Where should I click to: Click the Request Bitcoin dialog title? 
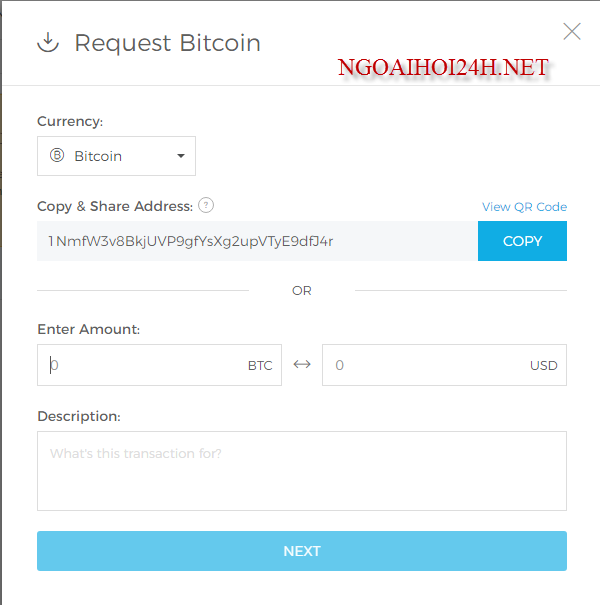coord(167,44)
